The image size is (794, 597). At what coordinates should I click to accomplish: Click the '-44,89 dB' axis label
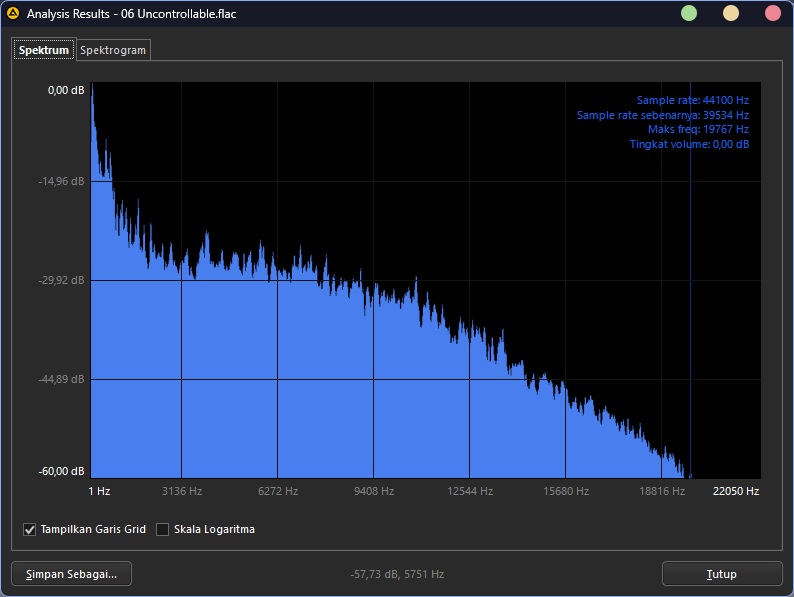tap(61, 379)
